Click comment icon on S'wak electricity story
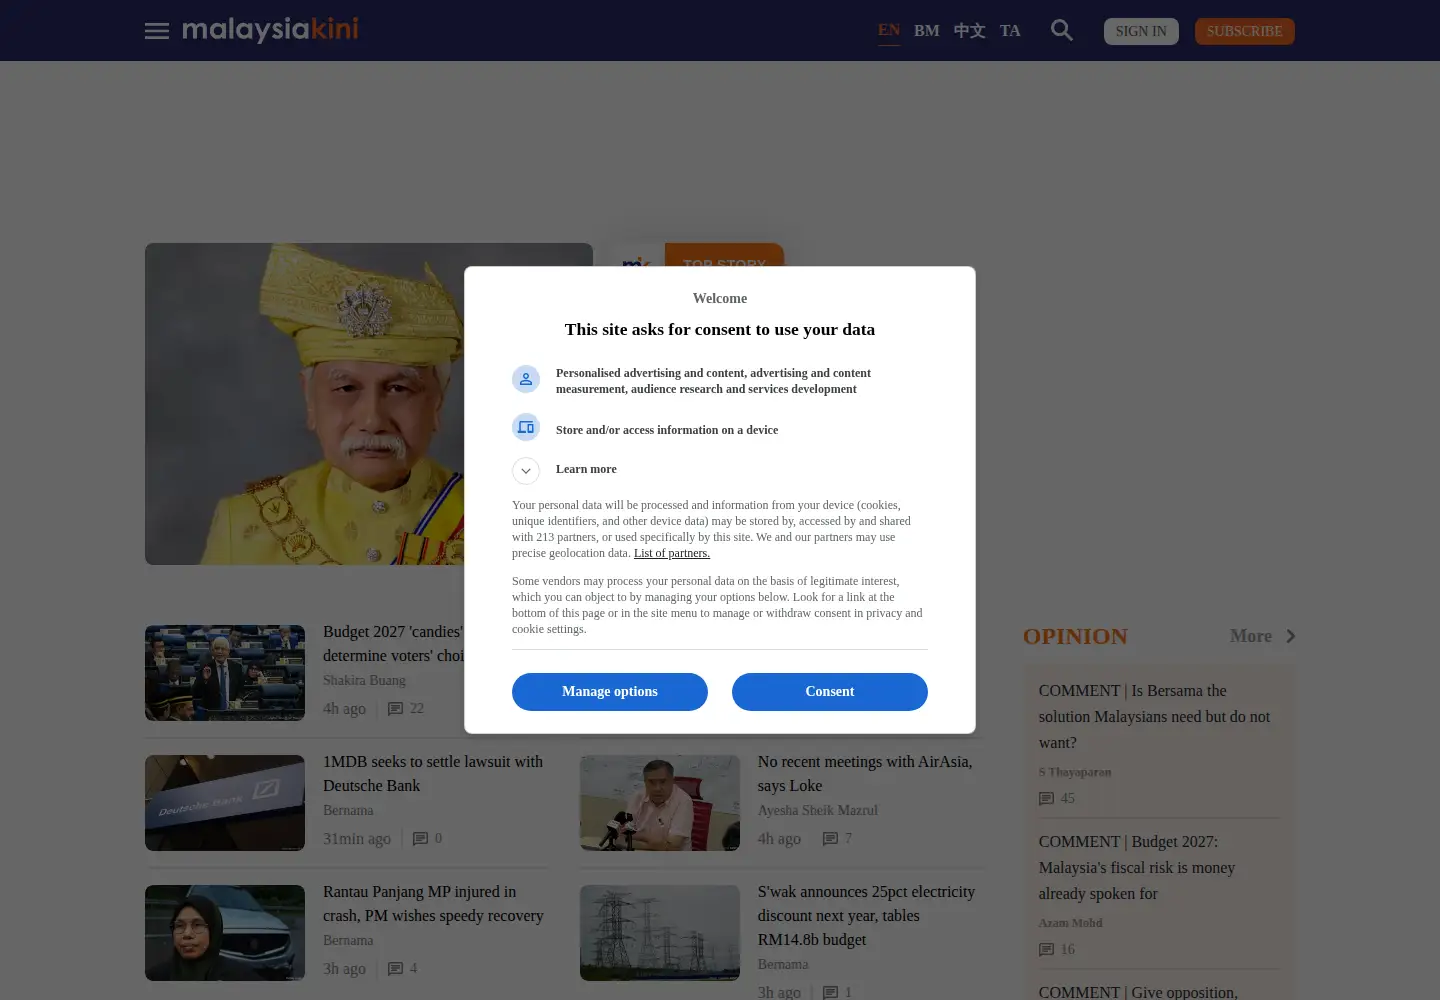 tap(830, 993)
